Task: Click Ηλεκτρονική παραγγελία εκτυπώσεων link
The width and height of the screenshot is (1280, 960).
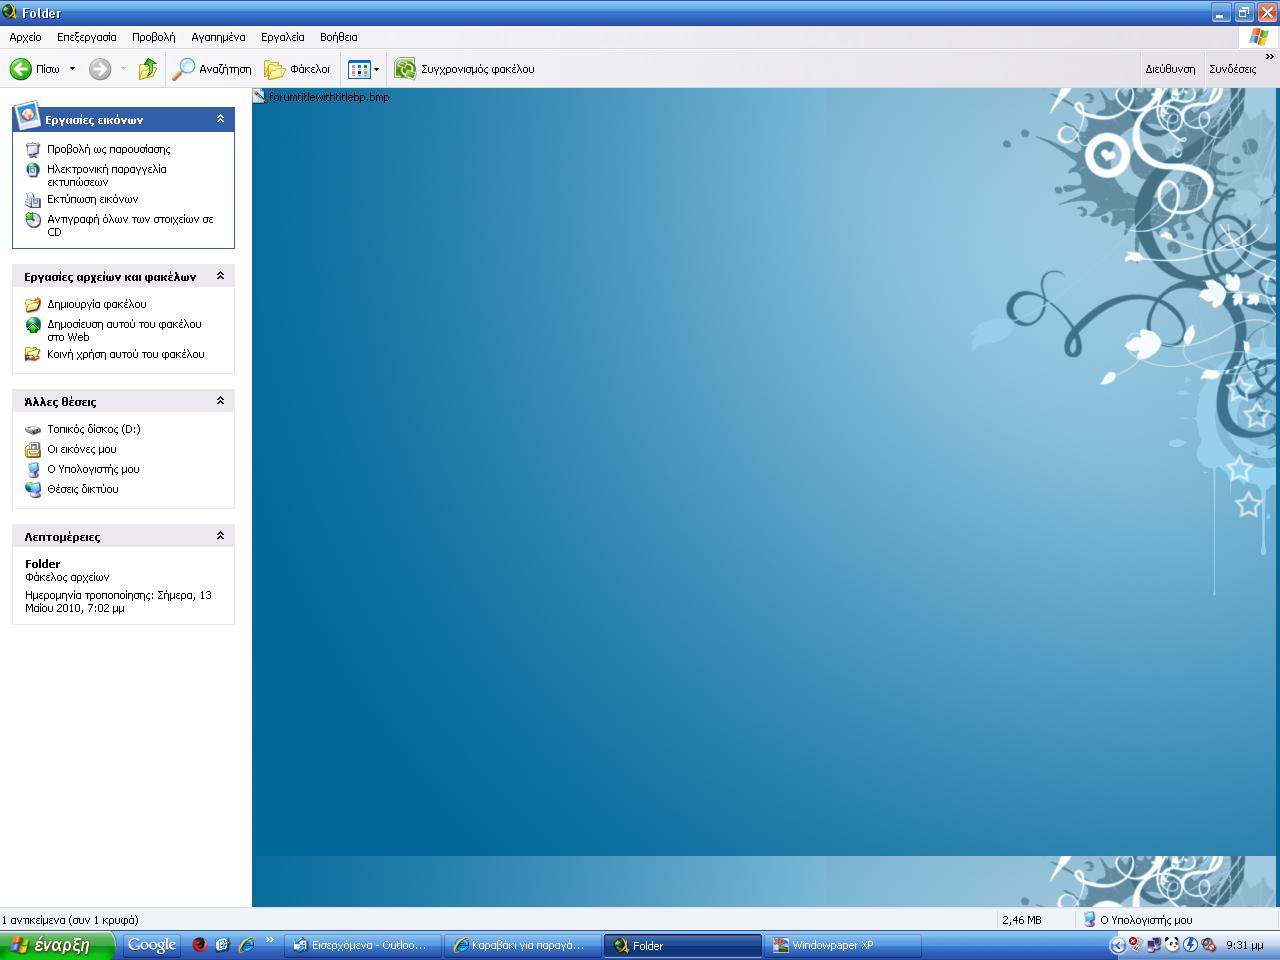Action: point(107,175)
